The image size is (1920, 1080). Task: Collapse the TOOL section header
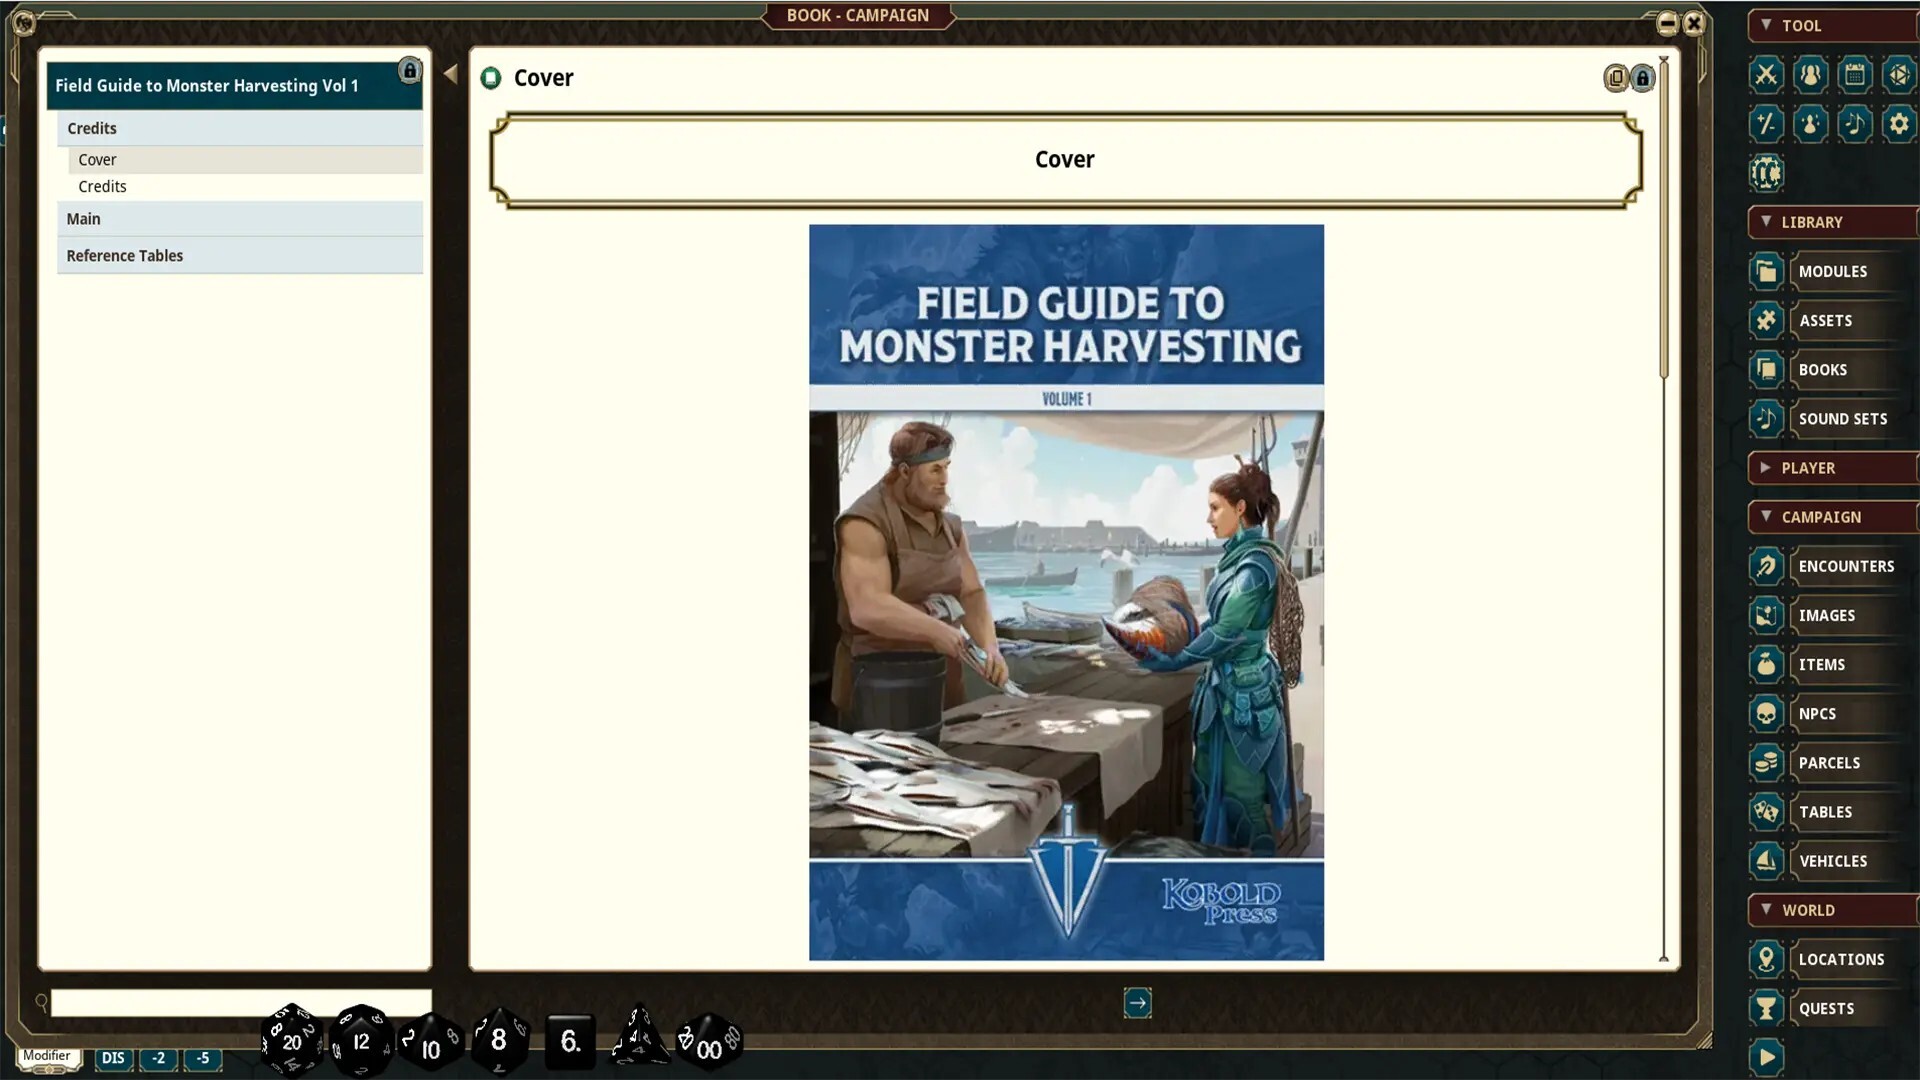pyautogui.click(x=1832, y=25)
